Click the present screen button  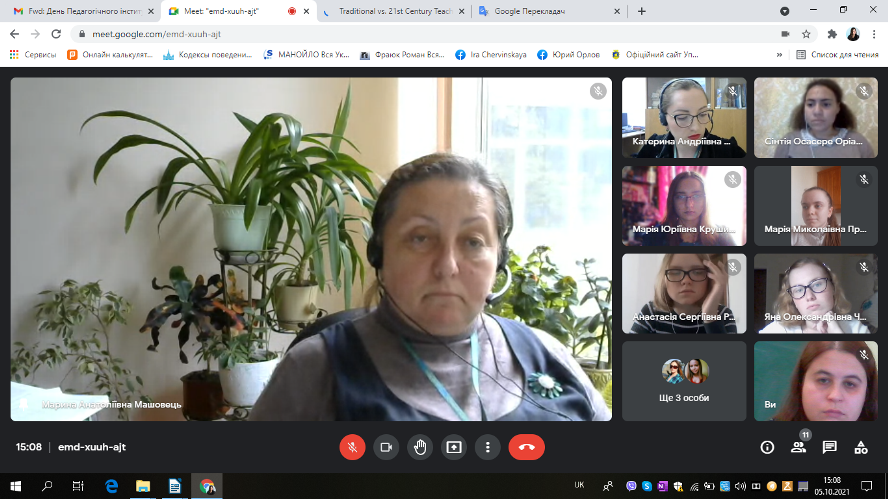tap(454, 447)
